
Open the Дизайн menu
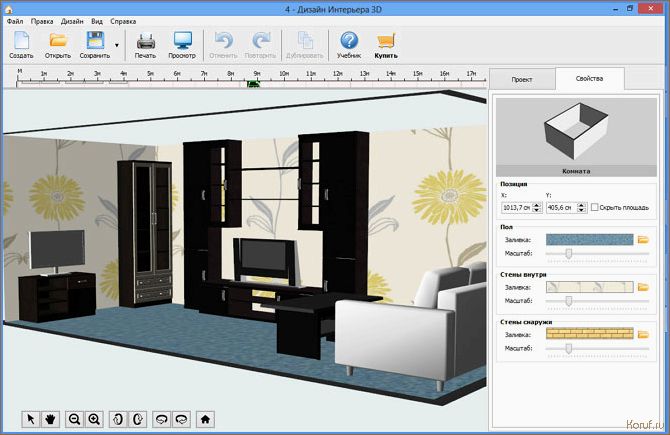72,21
